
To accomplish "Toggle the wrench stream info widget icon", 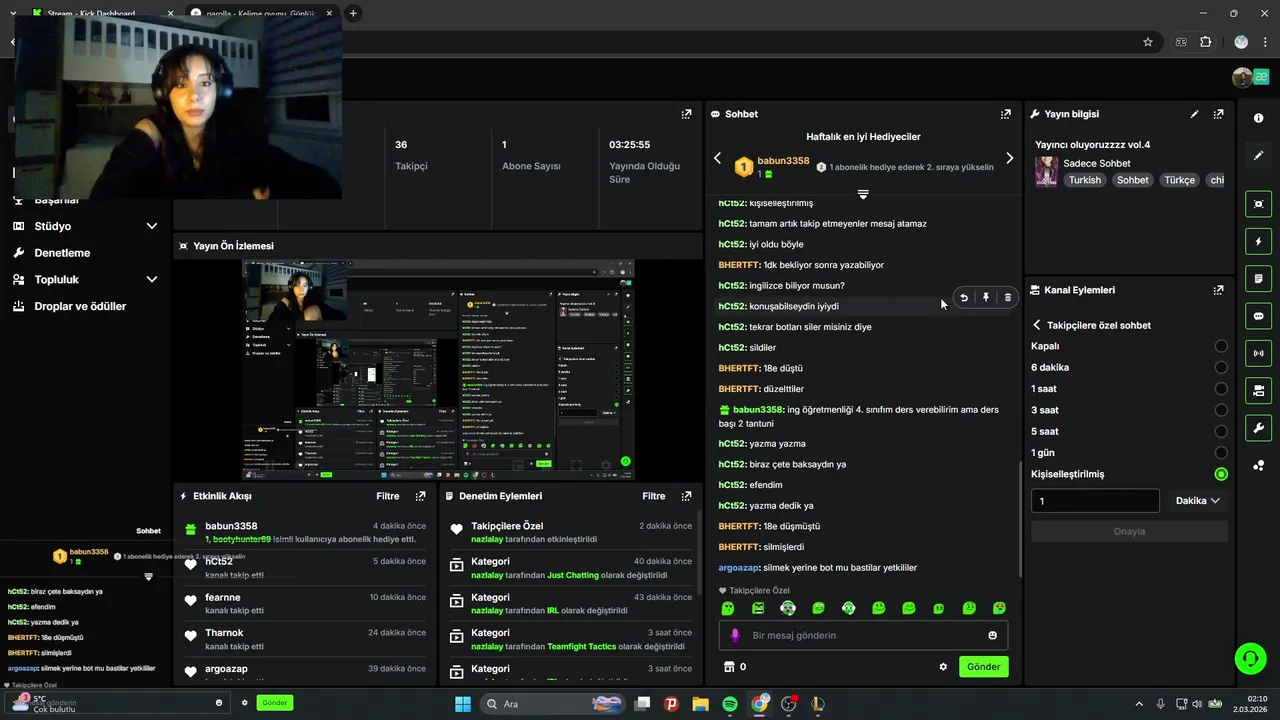I will pyautogui.click(x=1258, y=428).
